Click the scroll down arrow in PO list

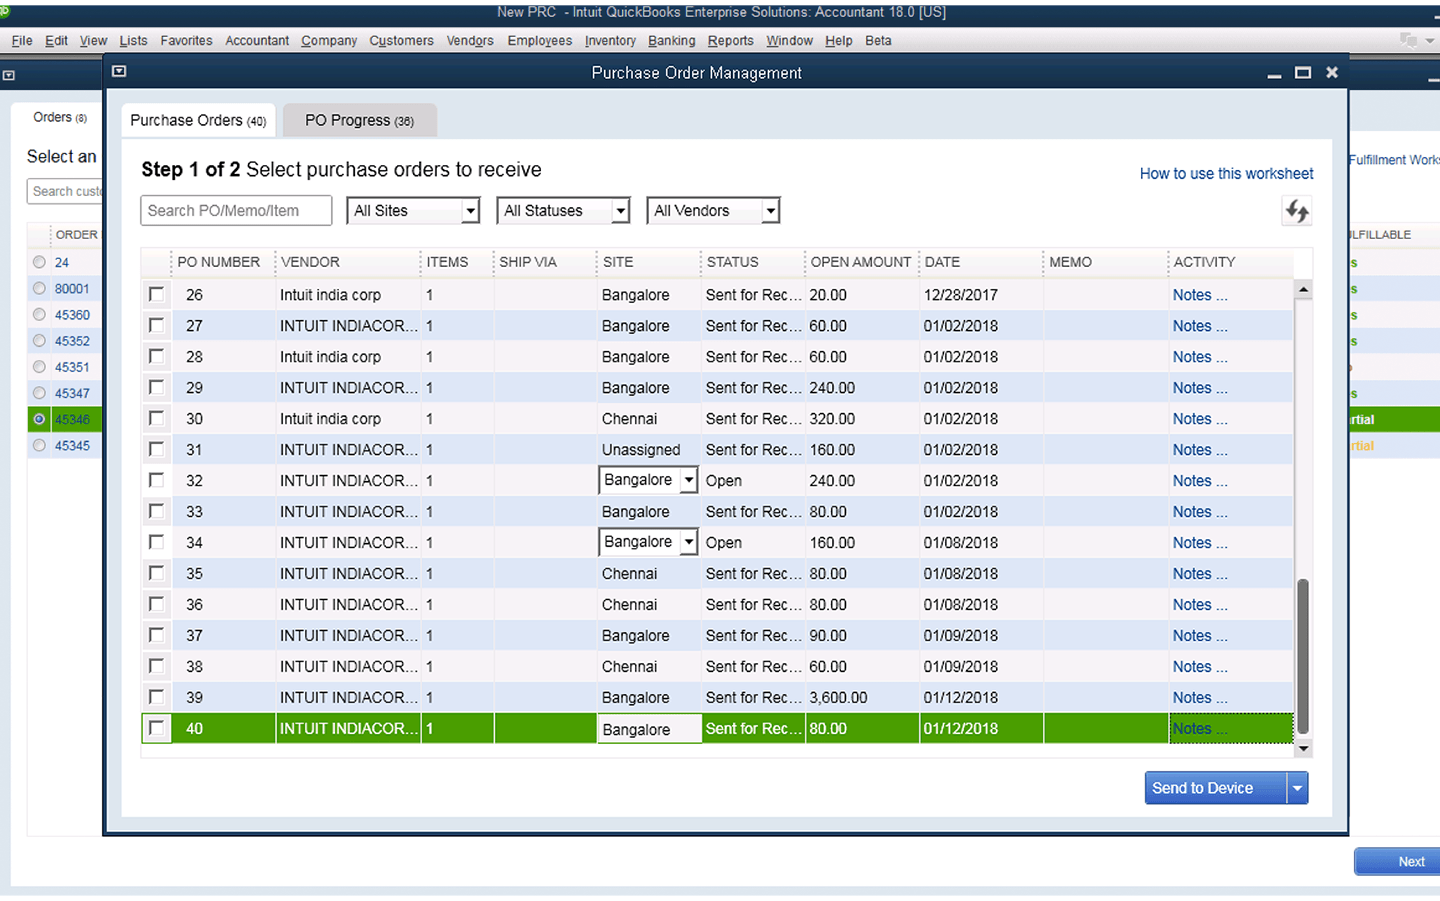pyautogui.click(x=1302, y=748)
